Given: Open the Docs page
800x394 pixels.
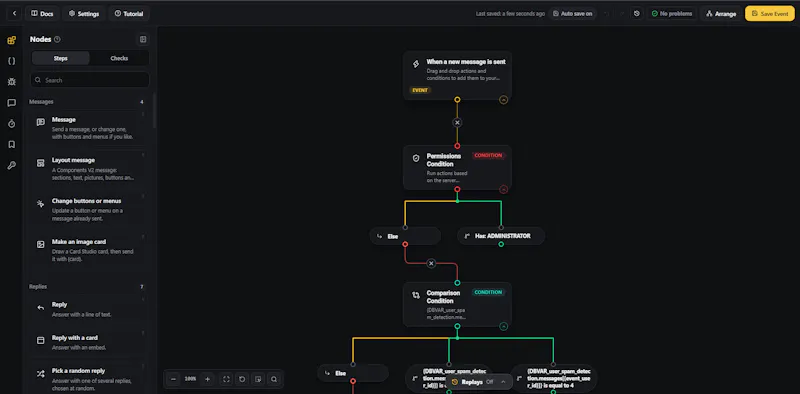Looking at the screenshot, I should (x=42, y=14).
